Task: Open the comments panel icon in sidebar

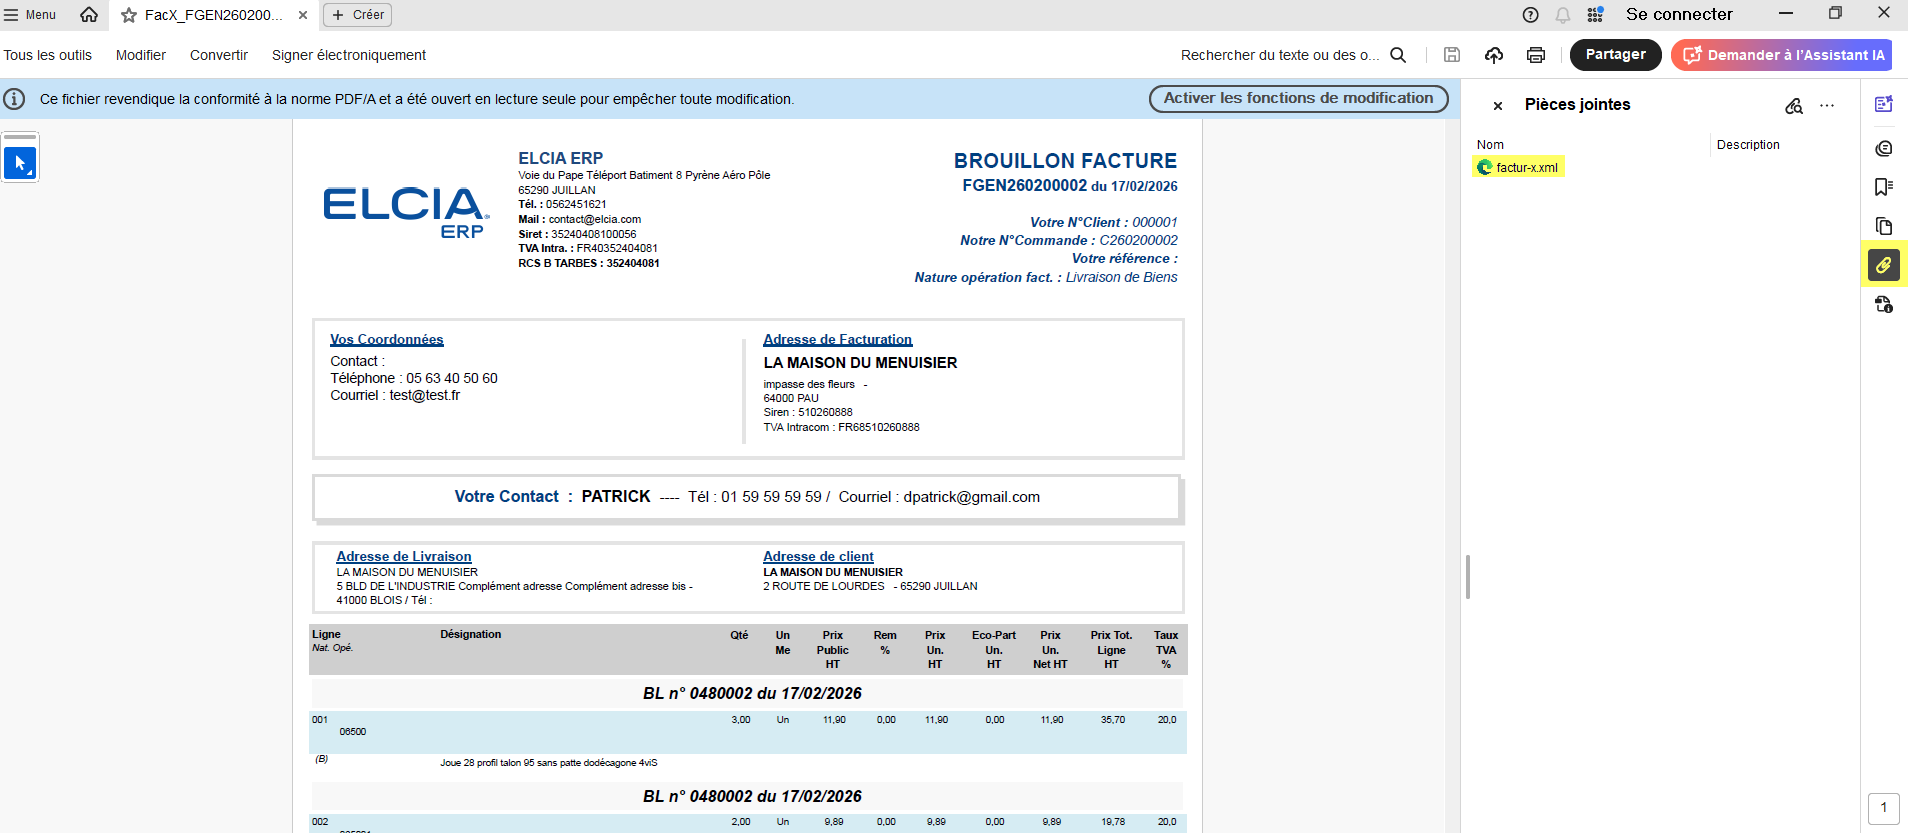Action: tap(1883, 148)
